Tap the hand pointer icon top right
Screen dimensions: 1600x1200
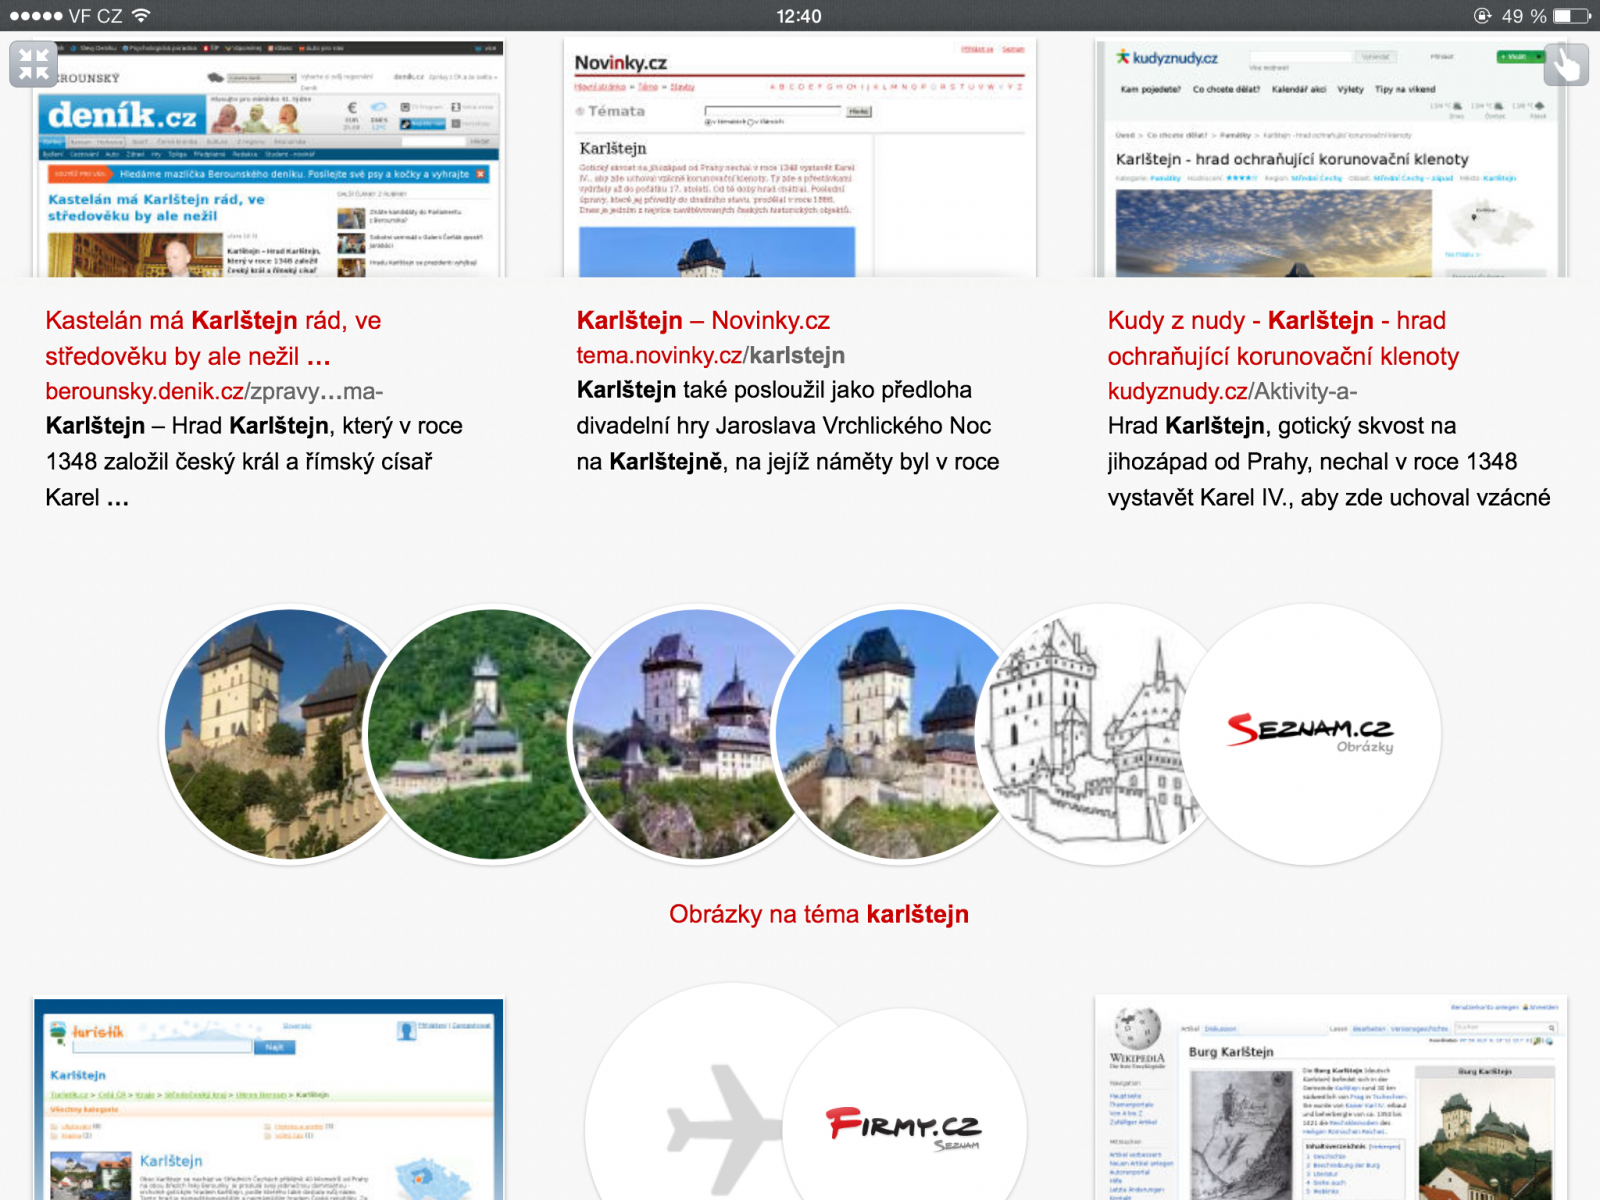1565,63
